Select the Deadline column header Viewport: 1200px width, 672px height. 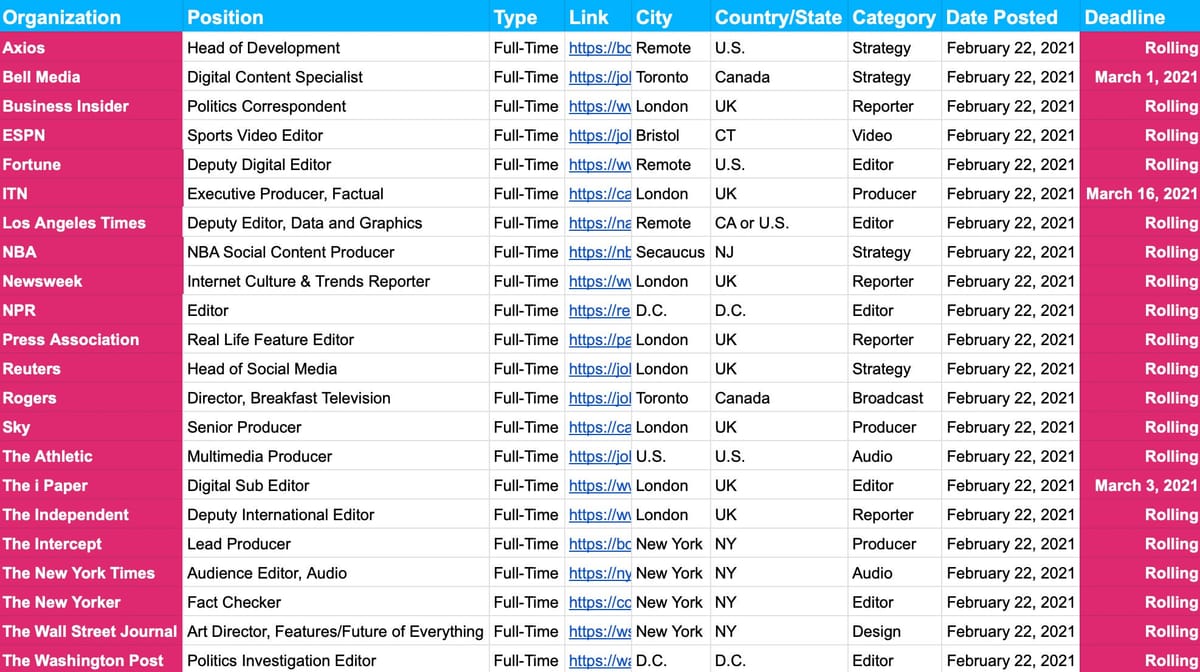(1124, 17)
